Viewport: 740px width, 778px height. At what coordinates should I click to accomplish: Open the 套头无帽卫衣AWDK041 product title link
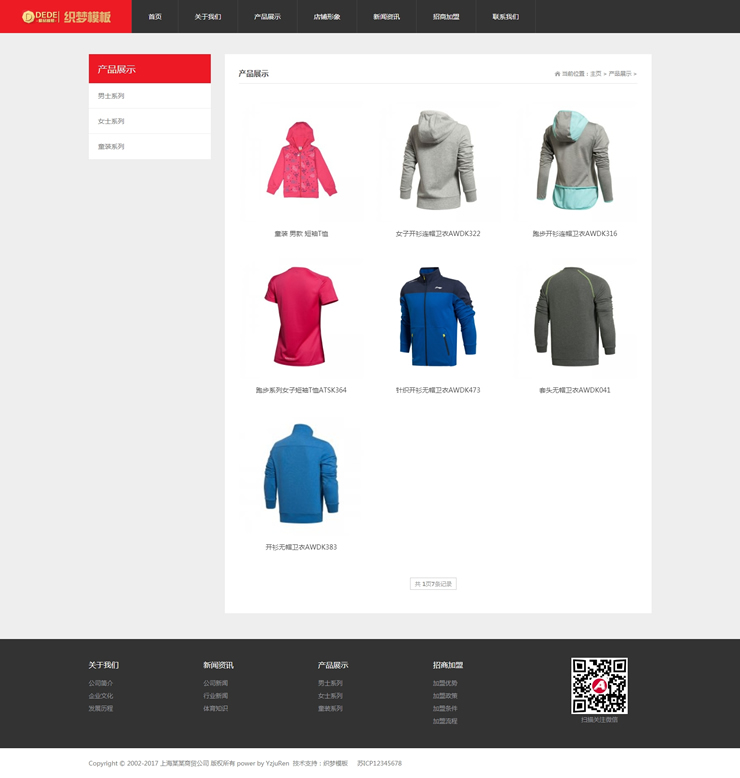(574, 390)
